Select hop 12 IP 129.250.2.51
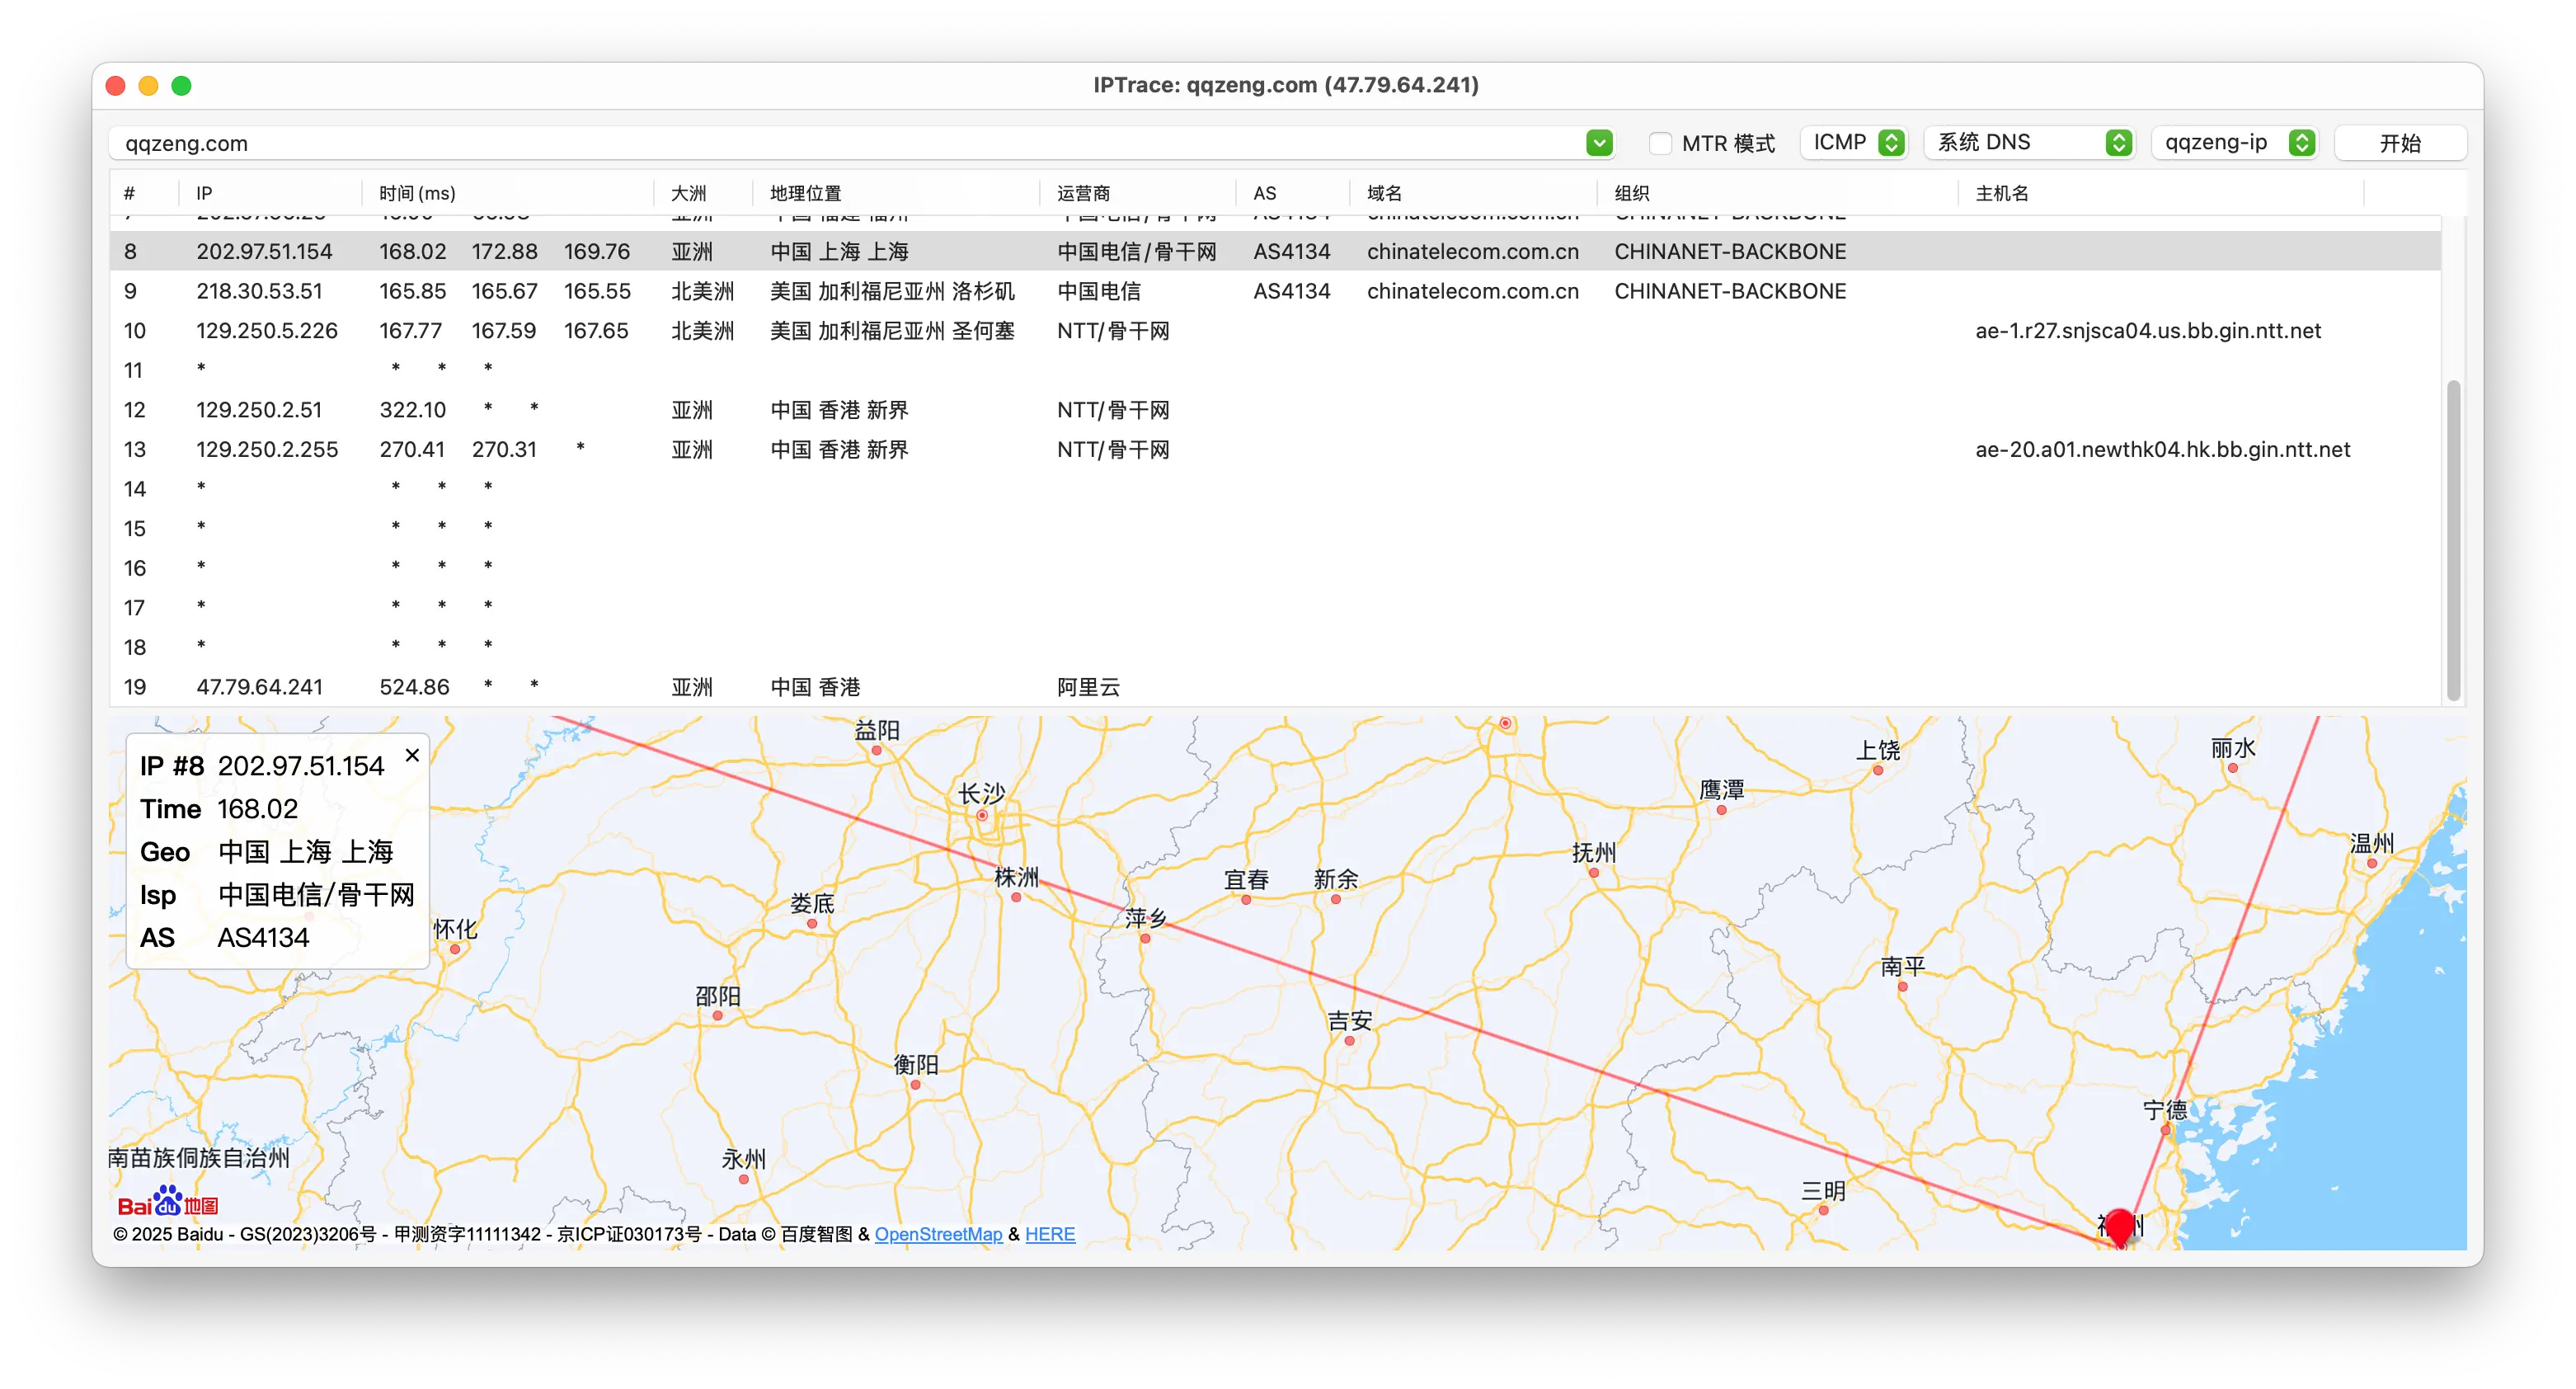 (259, 410)
